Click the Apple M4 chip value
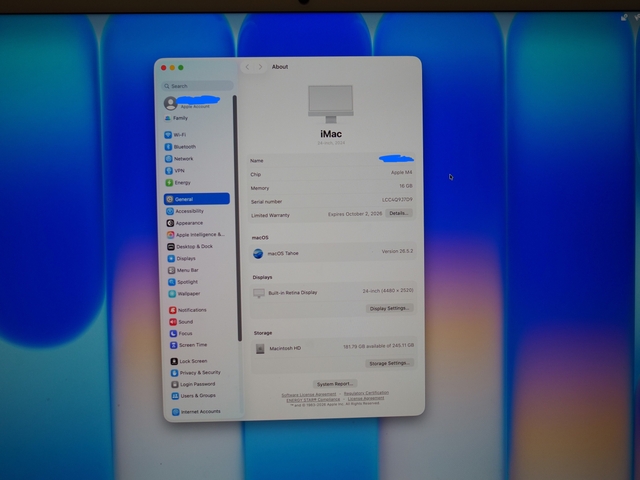This screenshot has width=640, height=480. click(x=401, y=172)
